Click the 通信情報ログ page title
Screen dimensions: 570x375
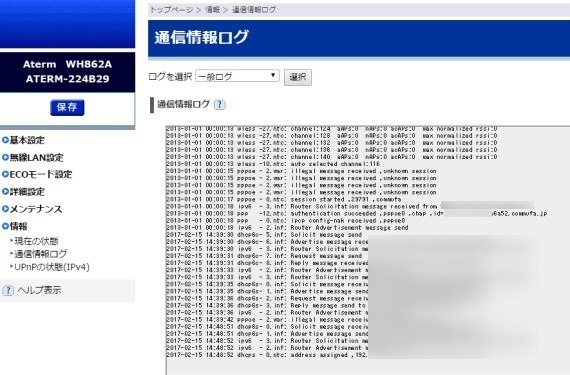click(202, 37)
